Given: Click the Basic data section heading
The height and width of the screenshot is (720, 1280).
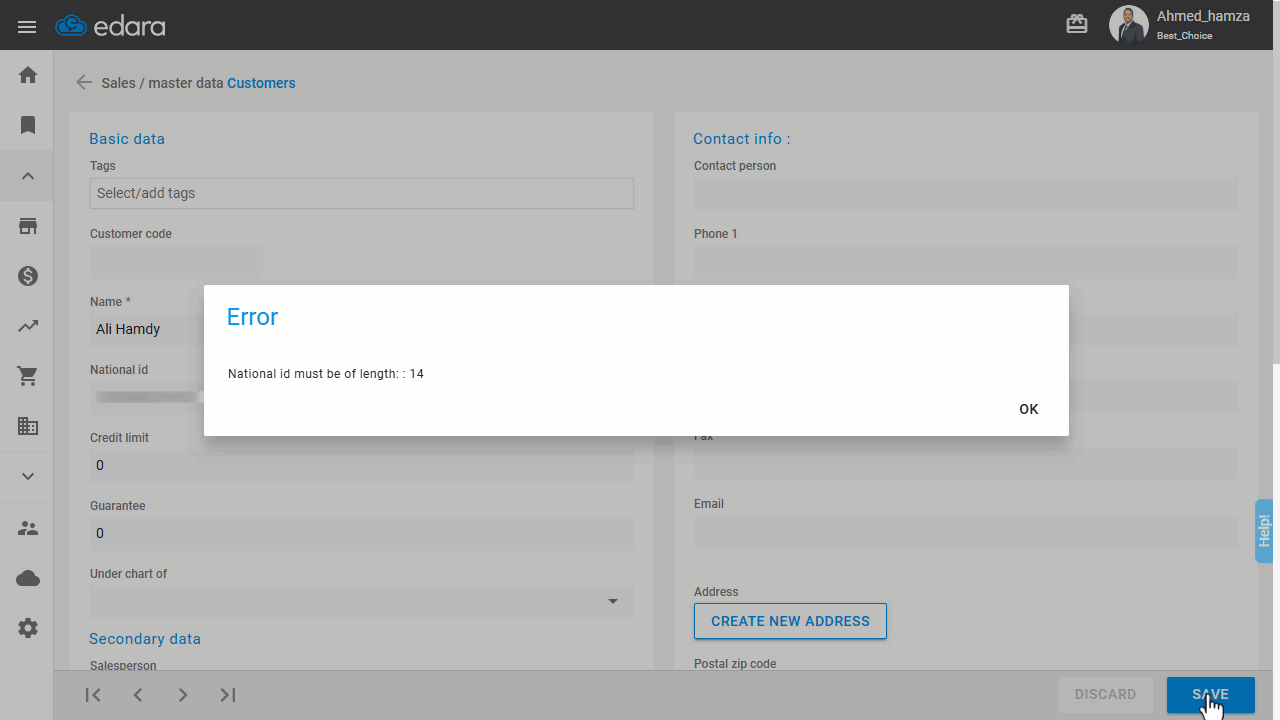Looking at the screenshot, I should pyautogui.click(x=127, y=139).
